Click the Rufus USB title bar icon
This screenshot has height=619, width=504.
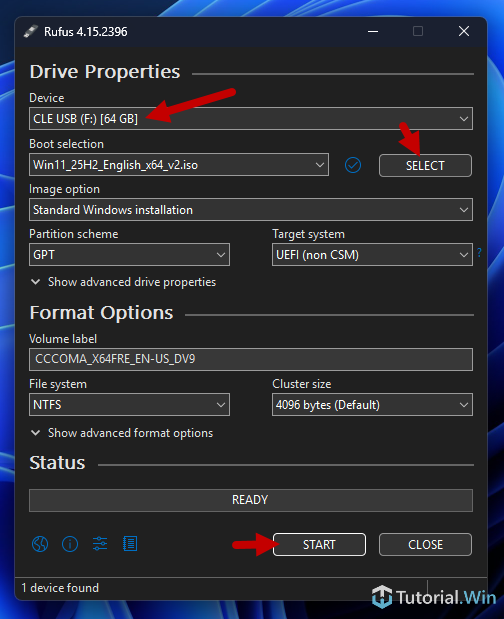30,32
